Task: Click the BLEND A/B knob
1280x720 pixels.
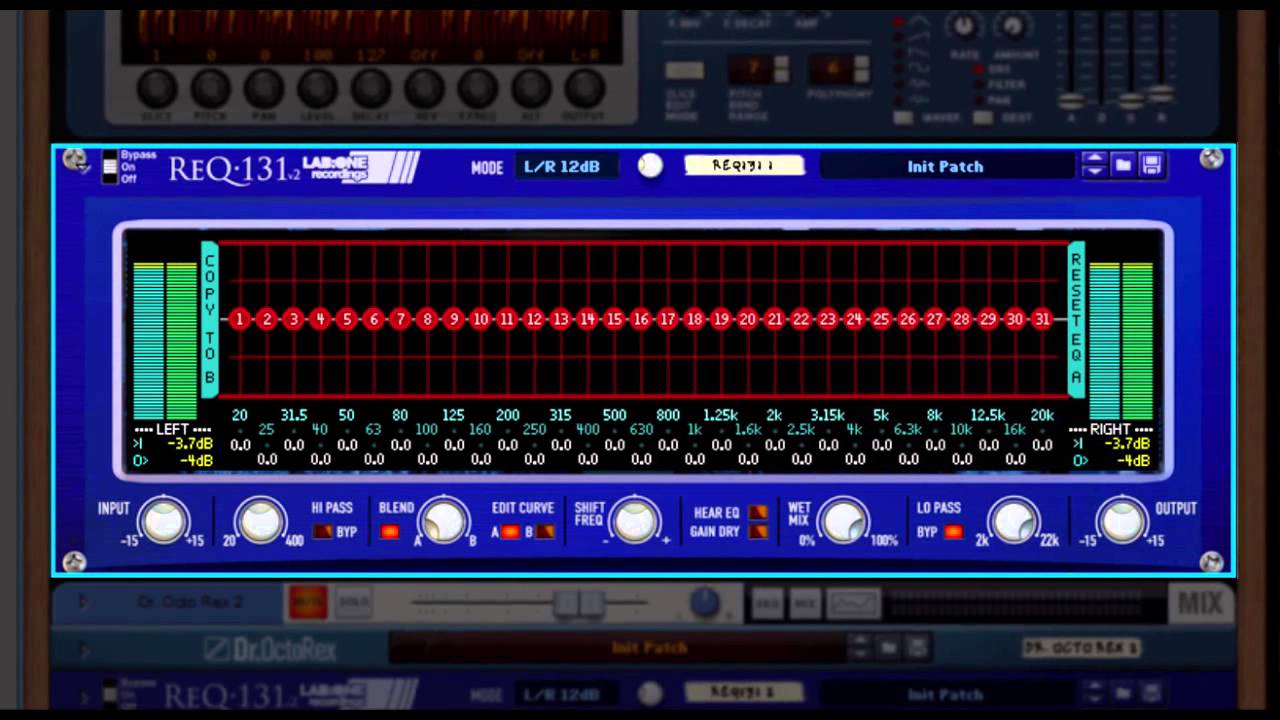Action: point(444,521)
